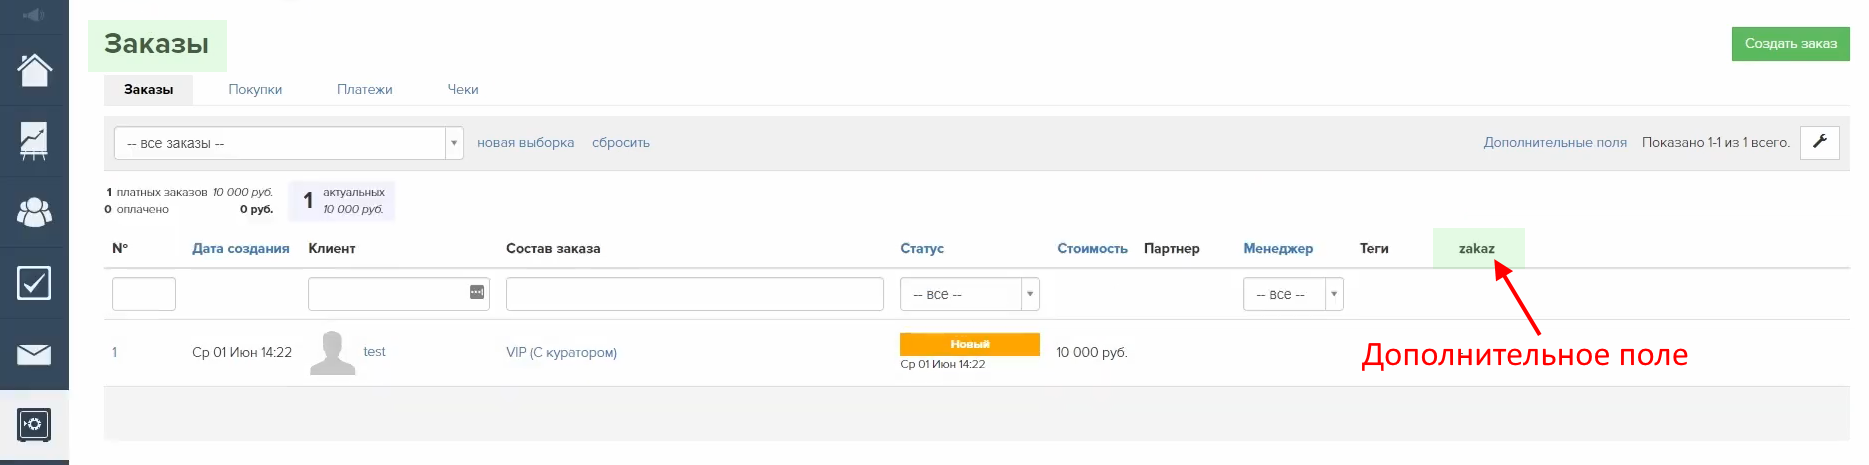Open the home icon in sidebar

pyautogui.click(x=34, y=70)
